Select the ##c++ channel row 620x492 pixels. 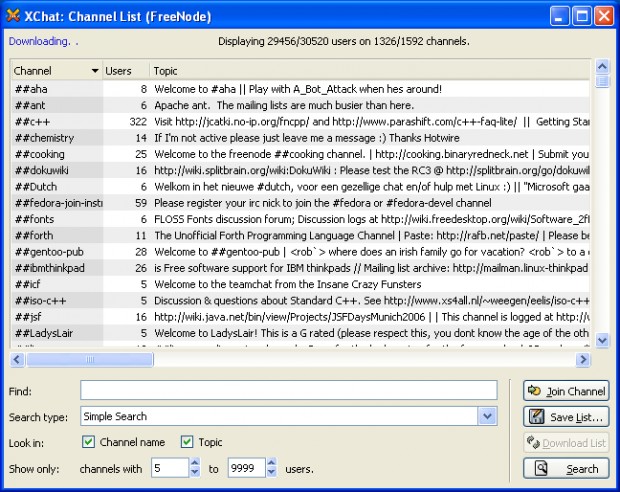[x=301, y=121]
